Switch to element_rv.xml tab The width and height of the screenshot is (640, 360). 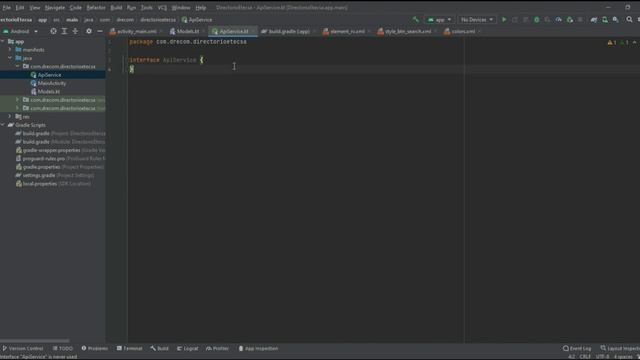347,31
